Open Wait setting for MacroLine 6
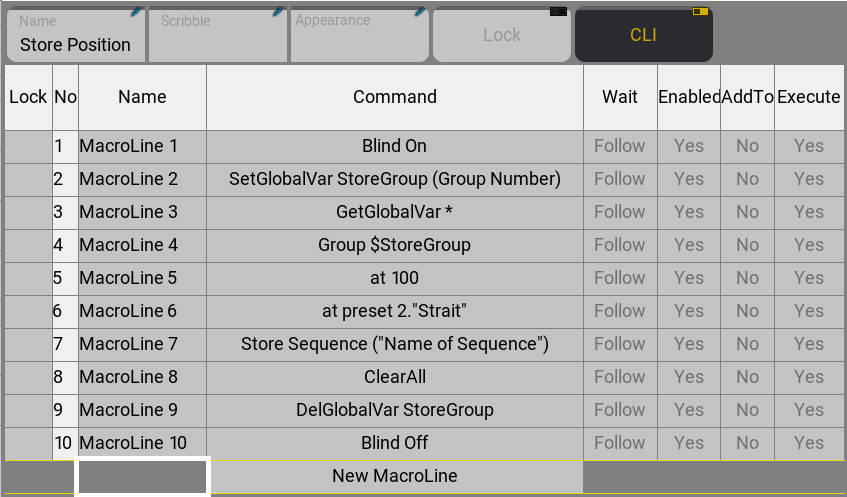The image size is (847, 497). click(x=619, y=311)
